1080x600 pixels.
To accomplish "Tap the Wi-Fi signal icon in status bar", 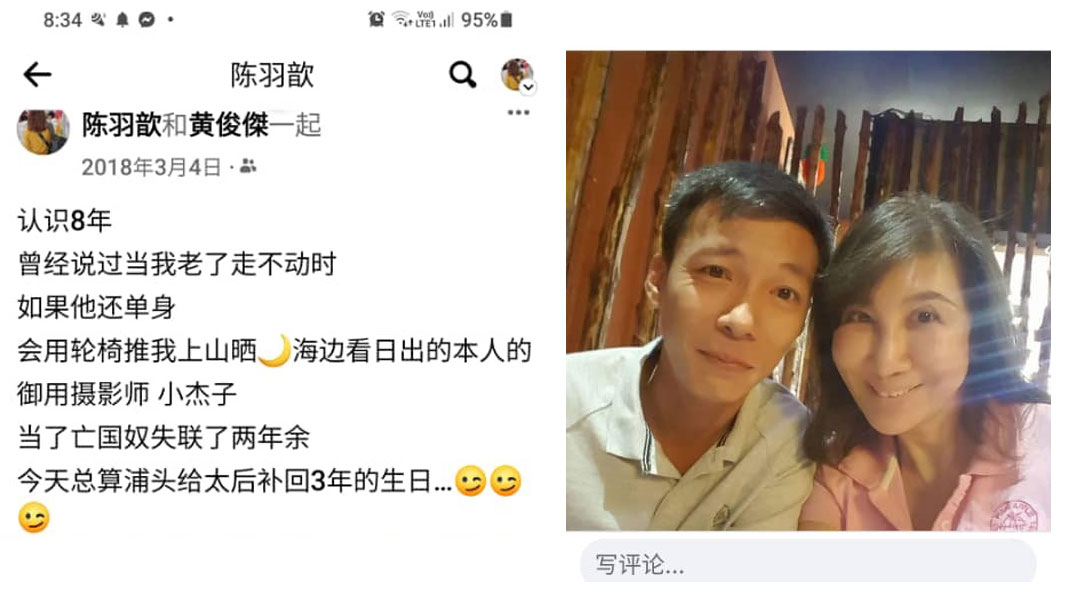I will pyautogui.click(x=402, y=19).
